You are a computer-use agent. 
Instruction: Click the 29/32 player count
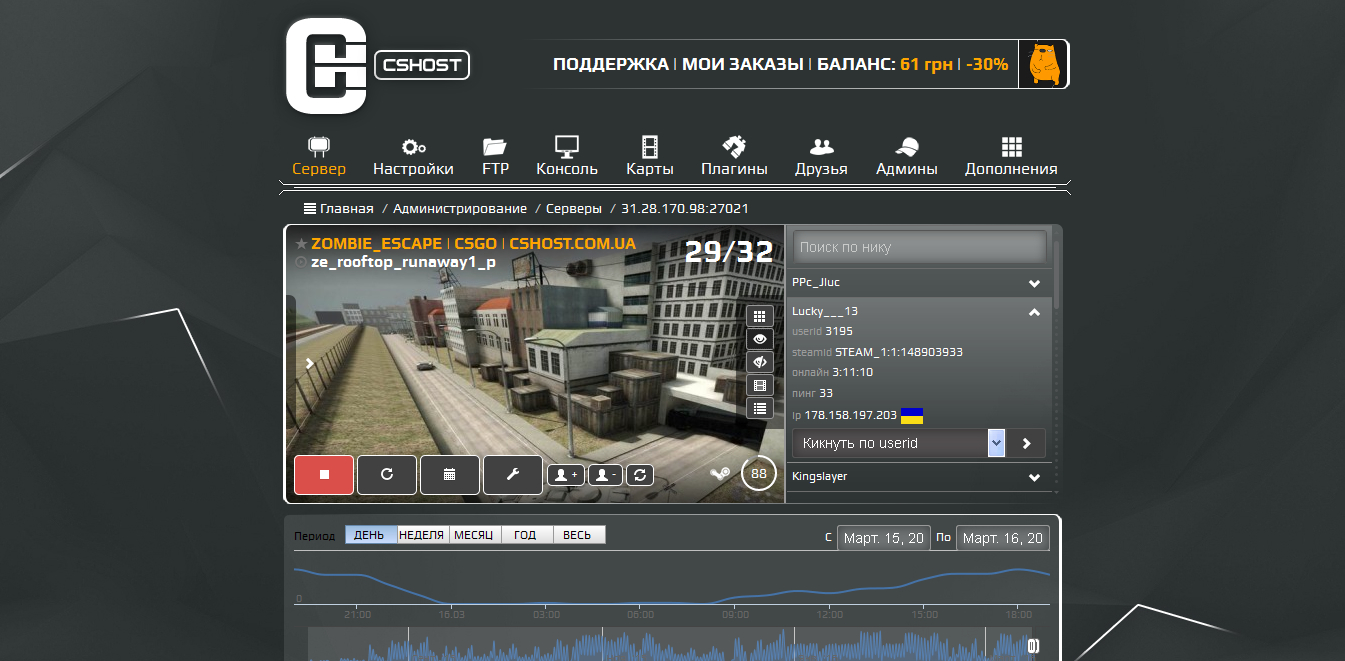click(729, 252)
